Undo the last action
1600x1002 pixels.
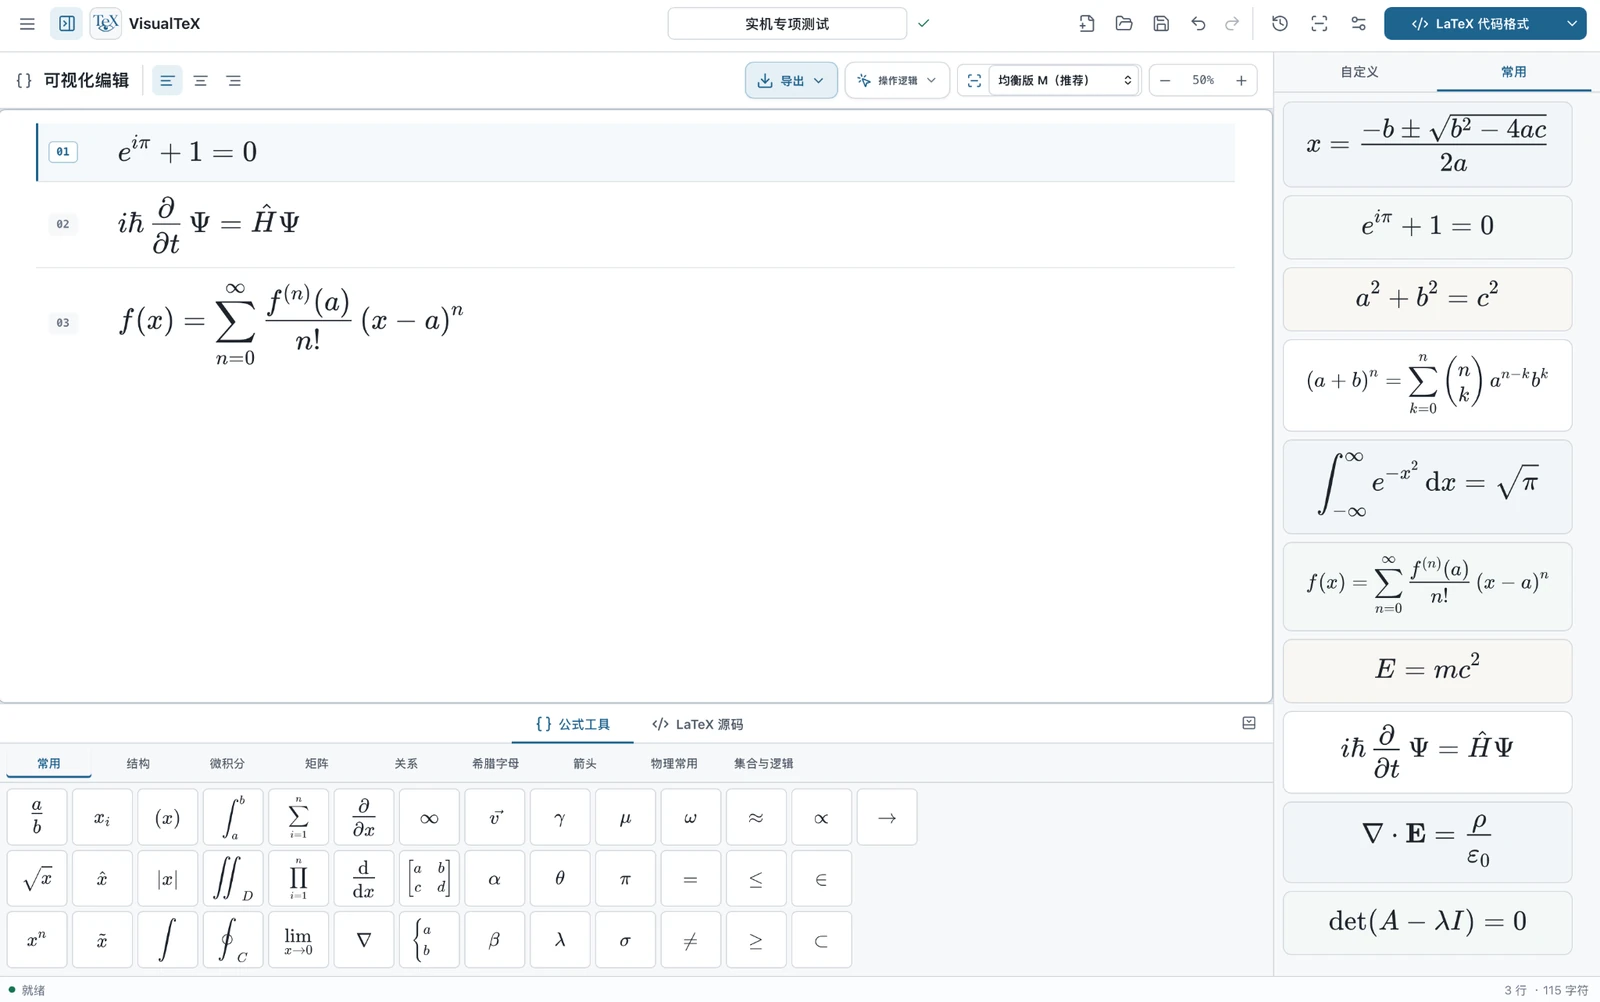point(1198,24)
